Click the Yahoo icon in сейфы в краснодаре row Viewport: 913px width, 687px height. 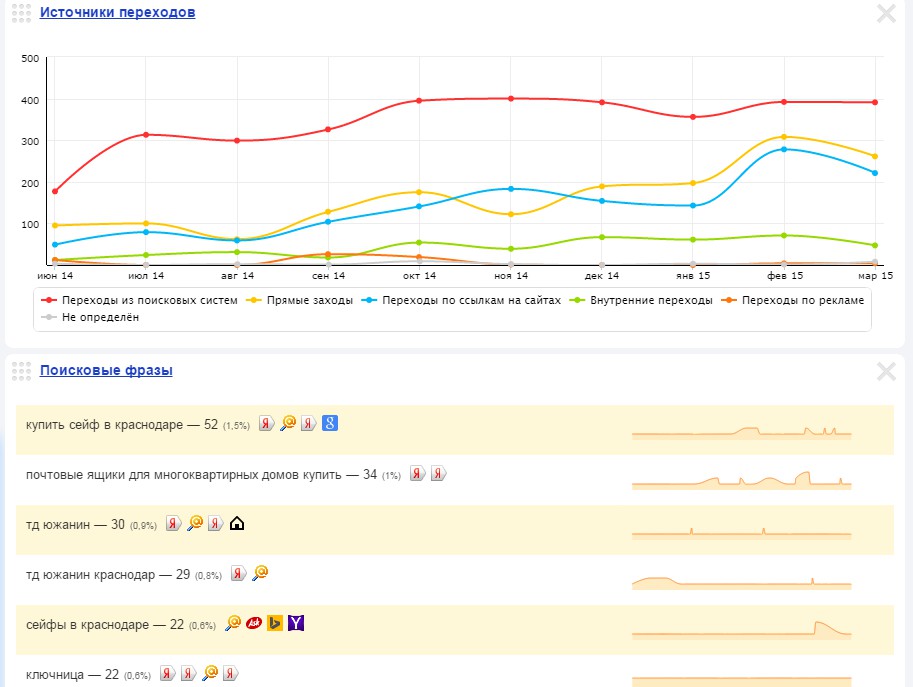pyautogui.click(x=296, y=624)
